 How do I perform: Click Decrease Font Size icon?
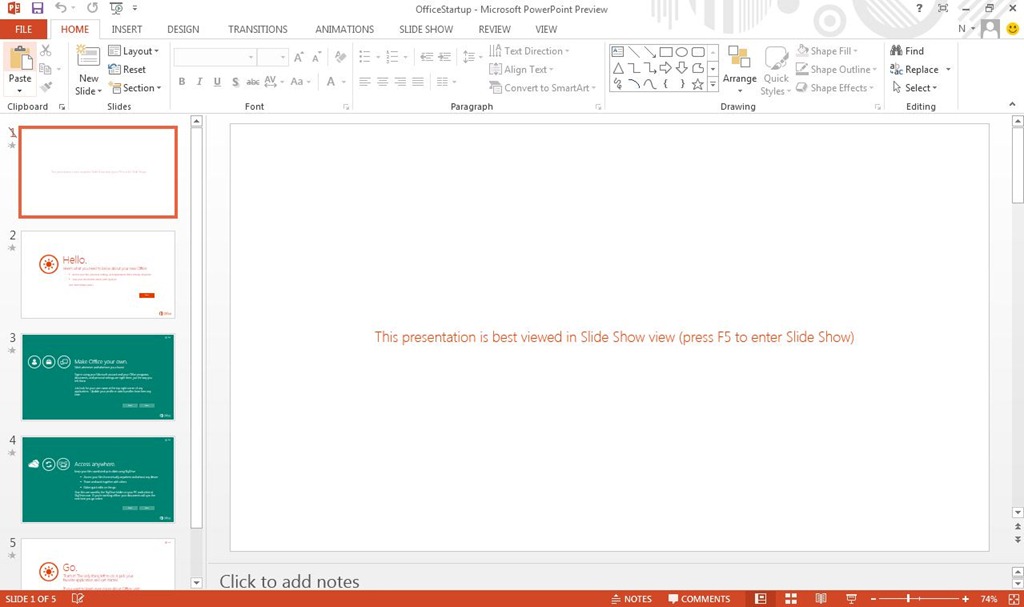[x=316, y=57]
